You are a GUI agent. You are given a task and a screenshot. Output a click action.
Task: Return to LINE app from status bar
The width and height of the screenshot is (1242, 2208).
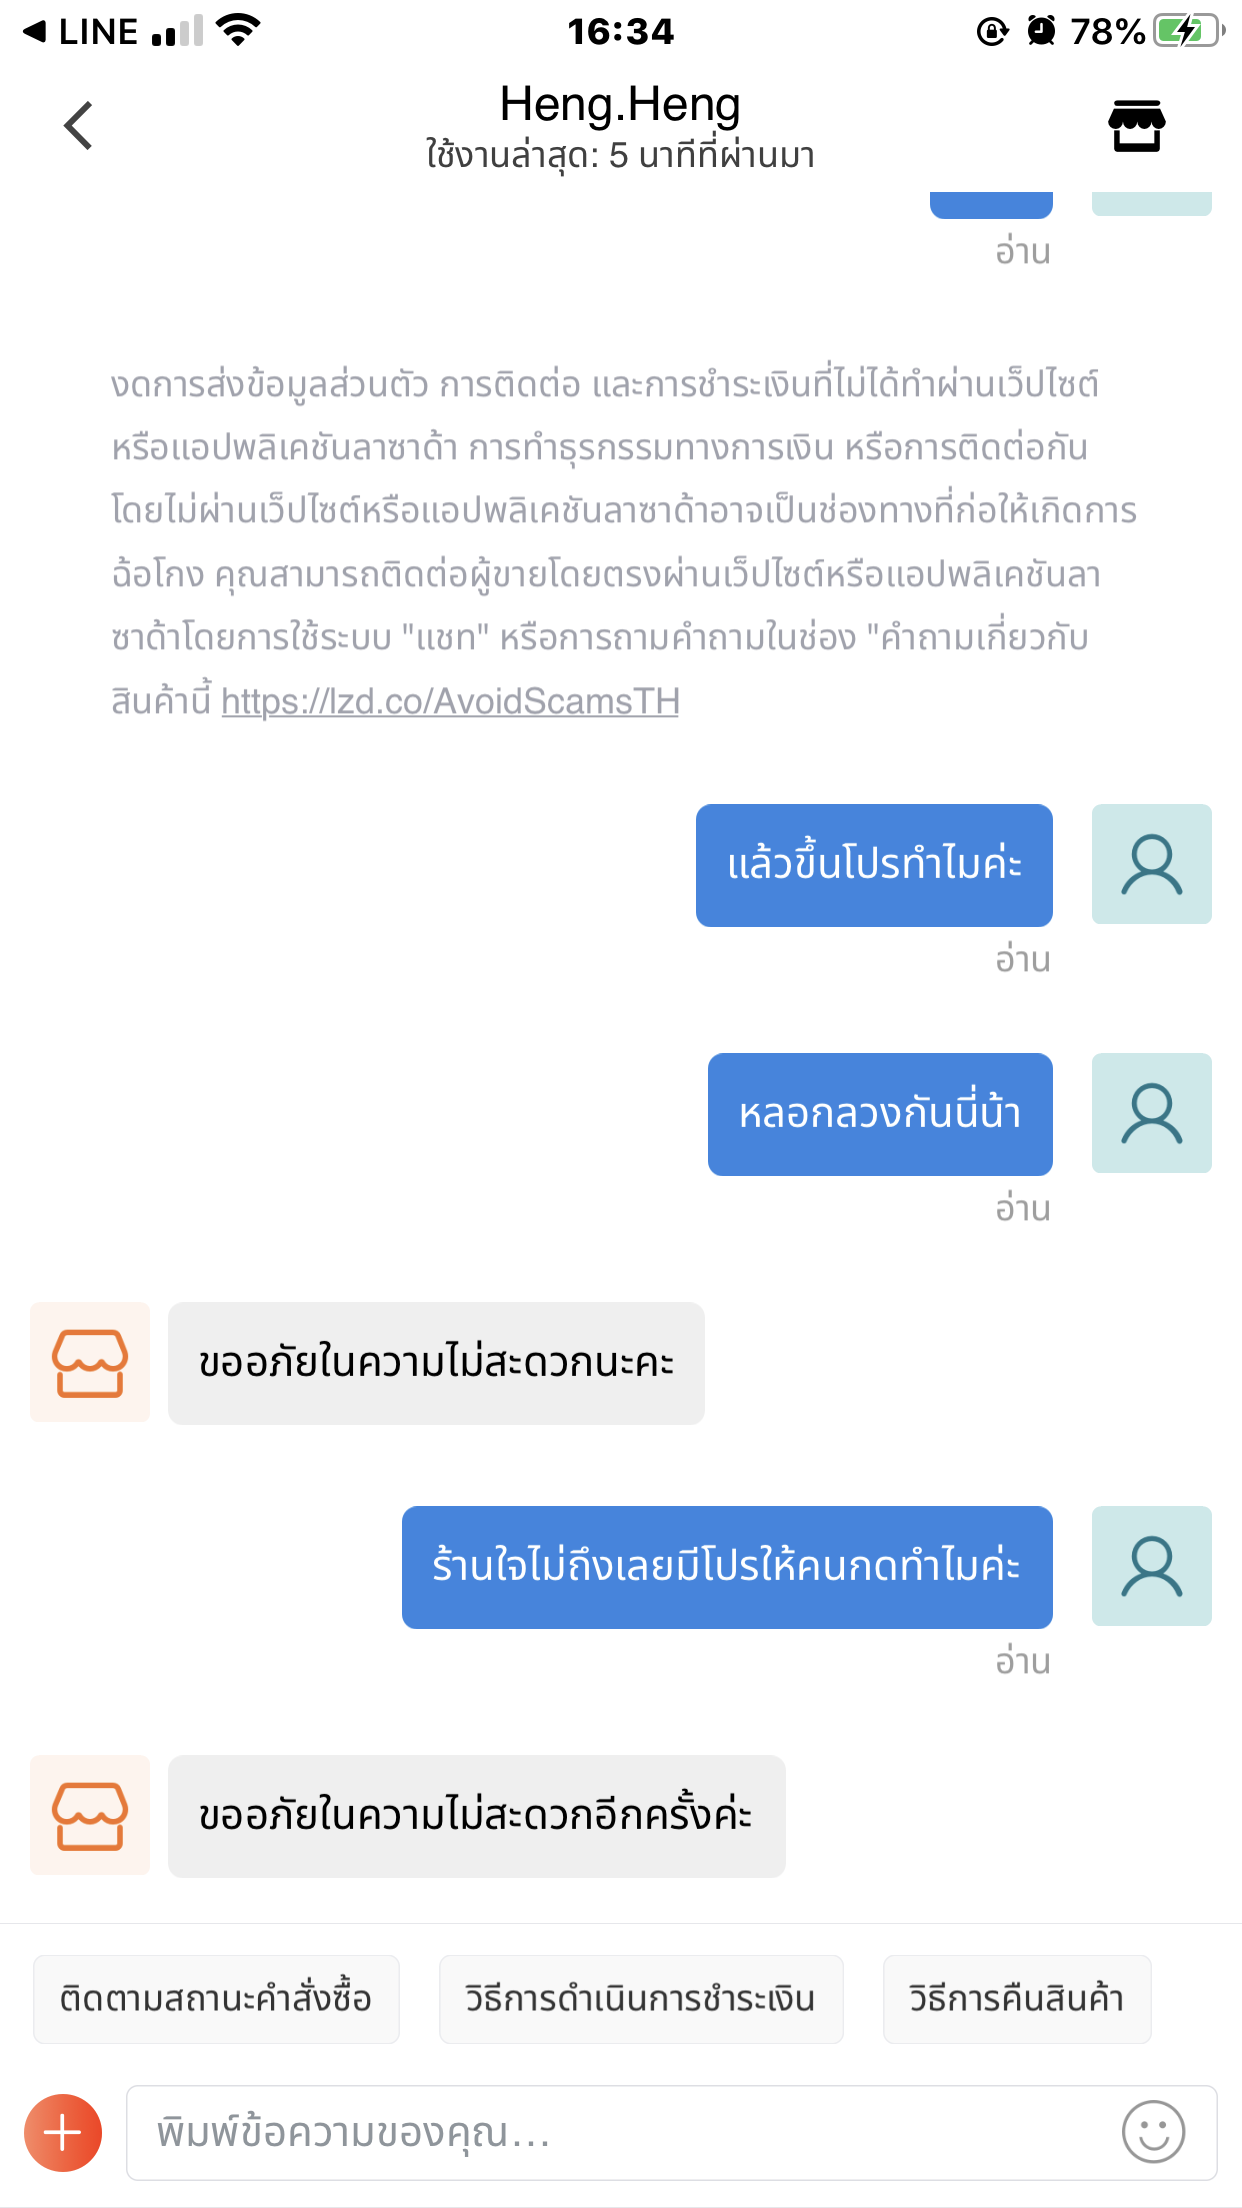pyautogui.click(x=80, y=32)
